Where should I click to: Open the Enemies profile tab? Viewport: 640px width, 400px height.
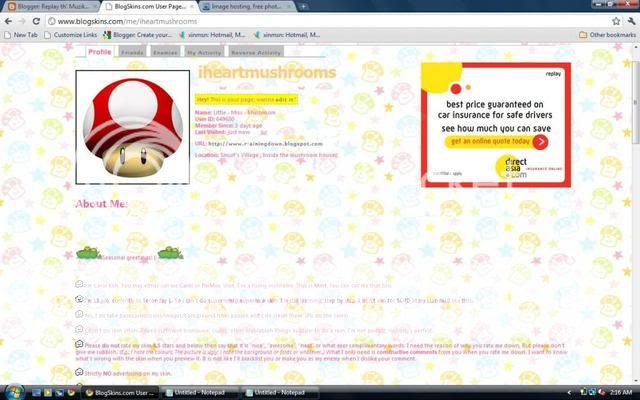click(x=166, y=51)
